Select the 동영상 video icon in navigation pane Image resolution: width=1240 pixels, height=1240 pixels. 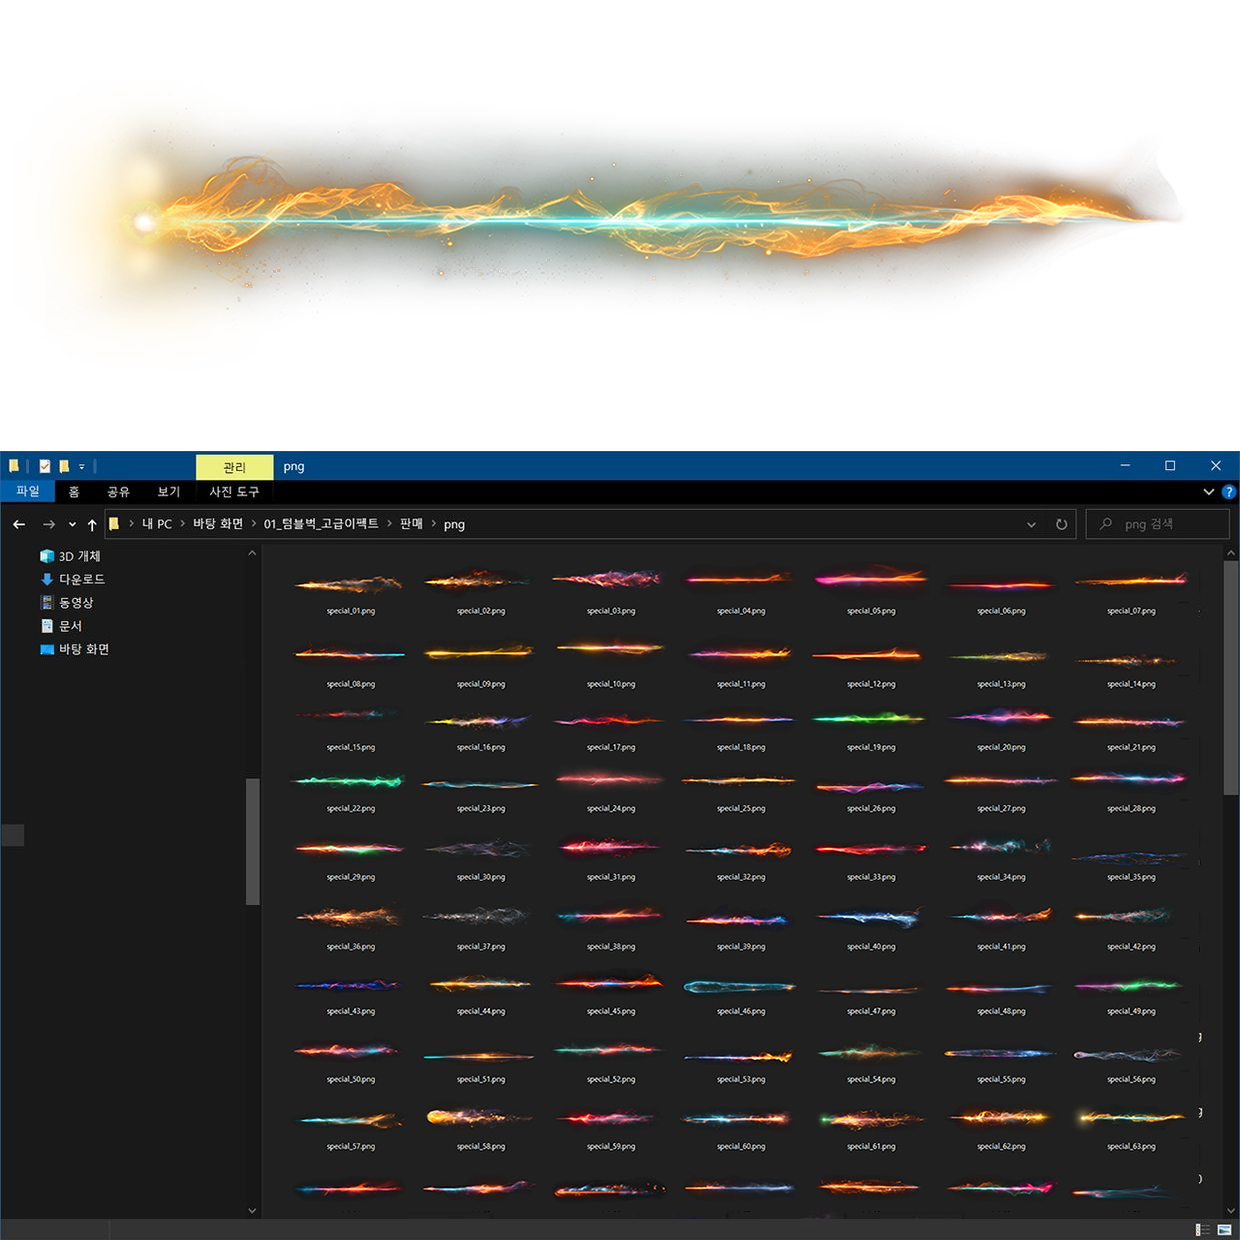[x=47, y=602]
